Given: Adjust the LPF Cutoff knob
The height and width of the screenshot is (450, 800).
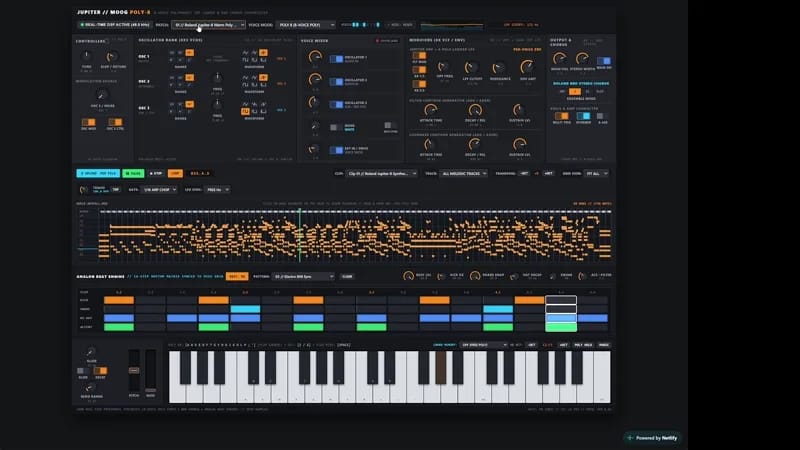Looking at the screenshot, I should (x=471, y=67).
